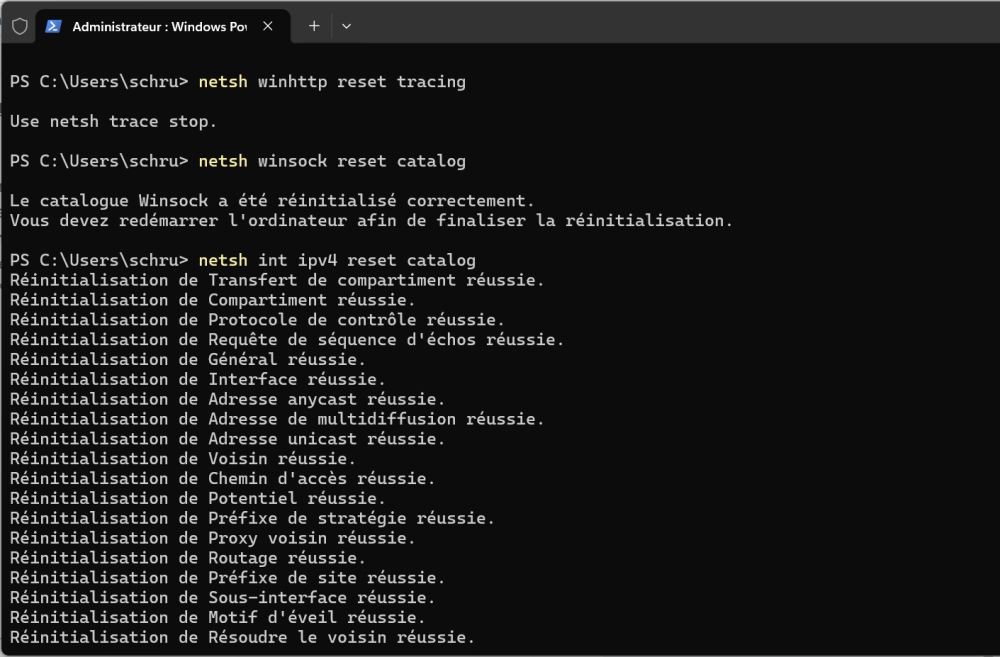Select the Administrateur : Windows PowerShell tab
This screenshot has width=1000, height=657.
point(158,26)
